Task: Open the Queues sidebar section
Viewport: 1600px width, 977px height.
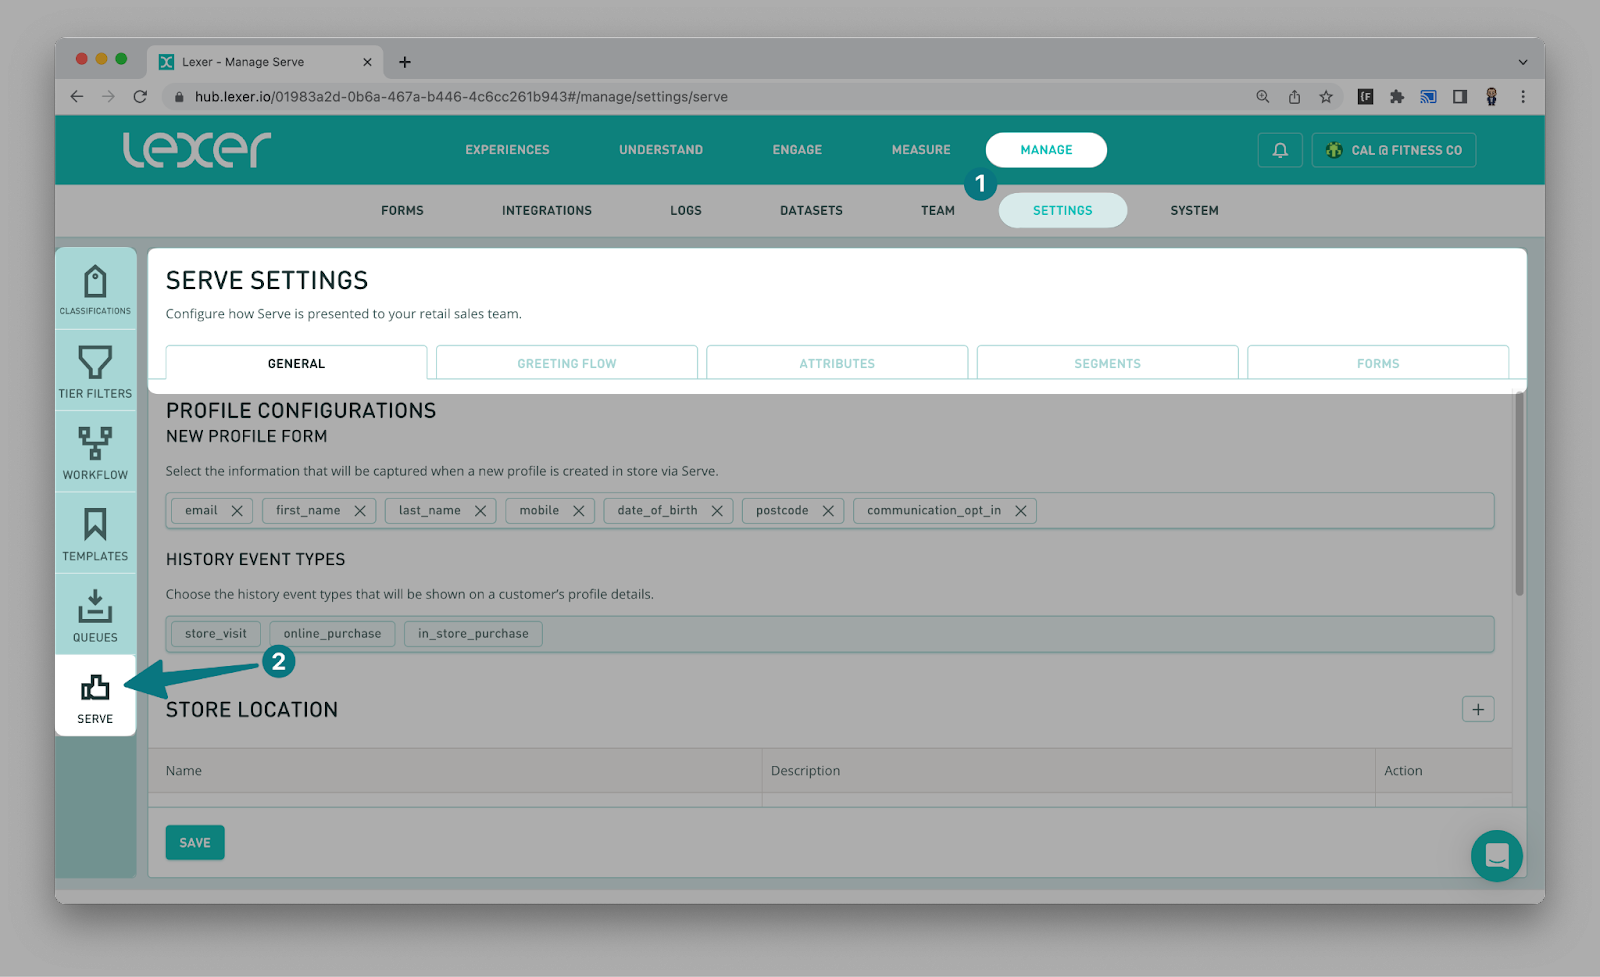Action: [x=95, y=614]
